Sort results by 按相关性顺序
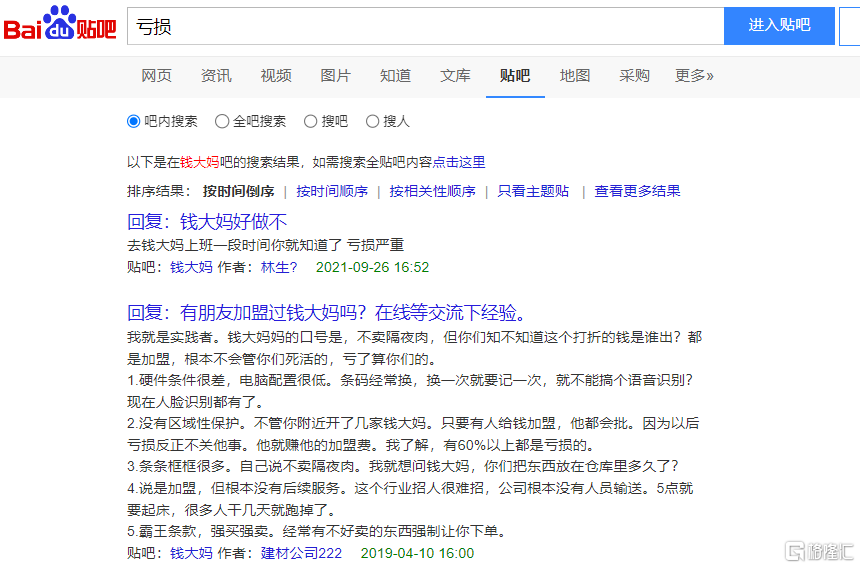860x568 pixels. [432, 191]
